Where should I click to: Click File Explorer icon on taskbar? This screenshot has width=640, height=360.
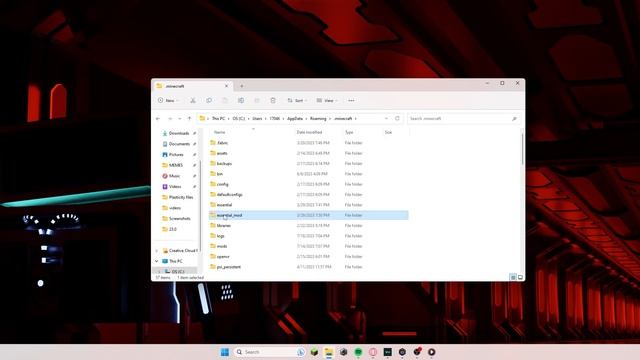tap(329, 352)
